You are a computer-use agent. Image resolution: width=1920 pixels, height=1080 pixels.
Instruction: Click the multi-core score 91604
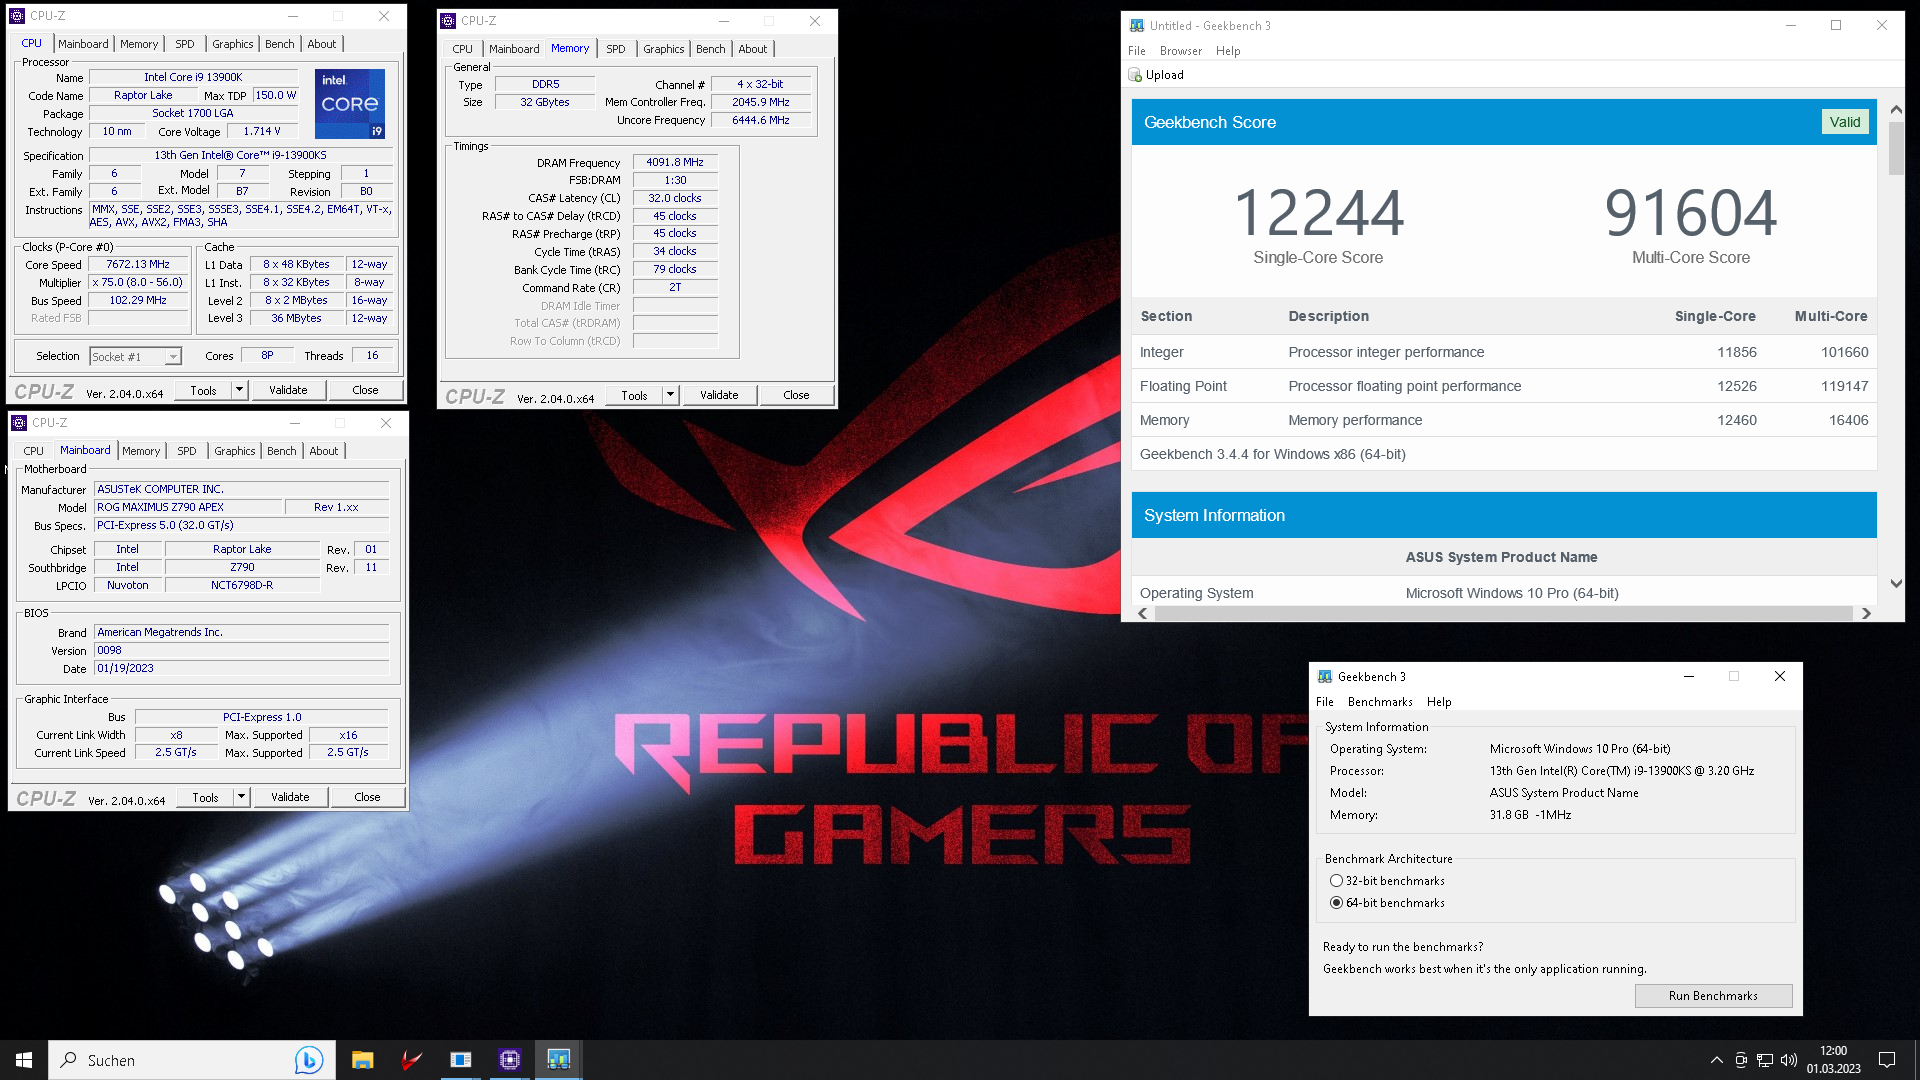[x=1691, y=213]
